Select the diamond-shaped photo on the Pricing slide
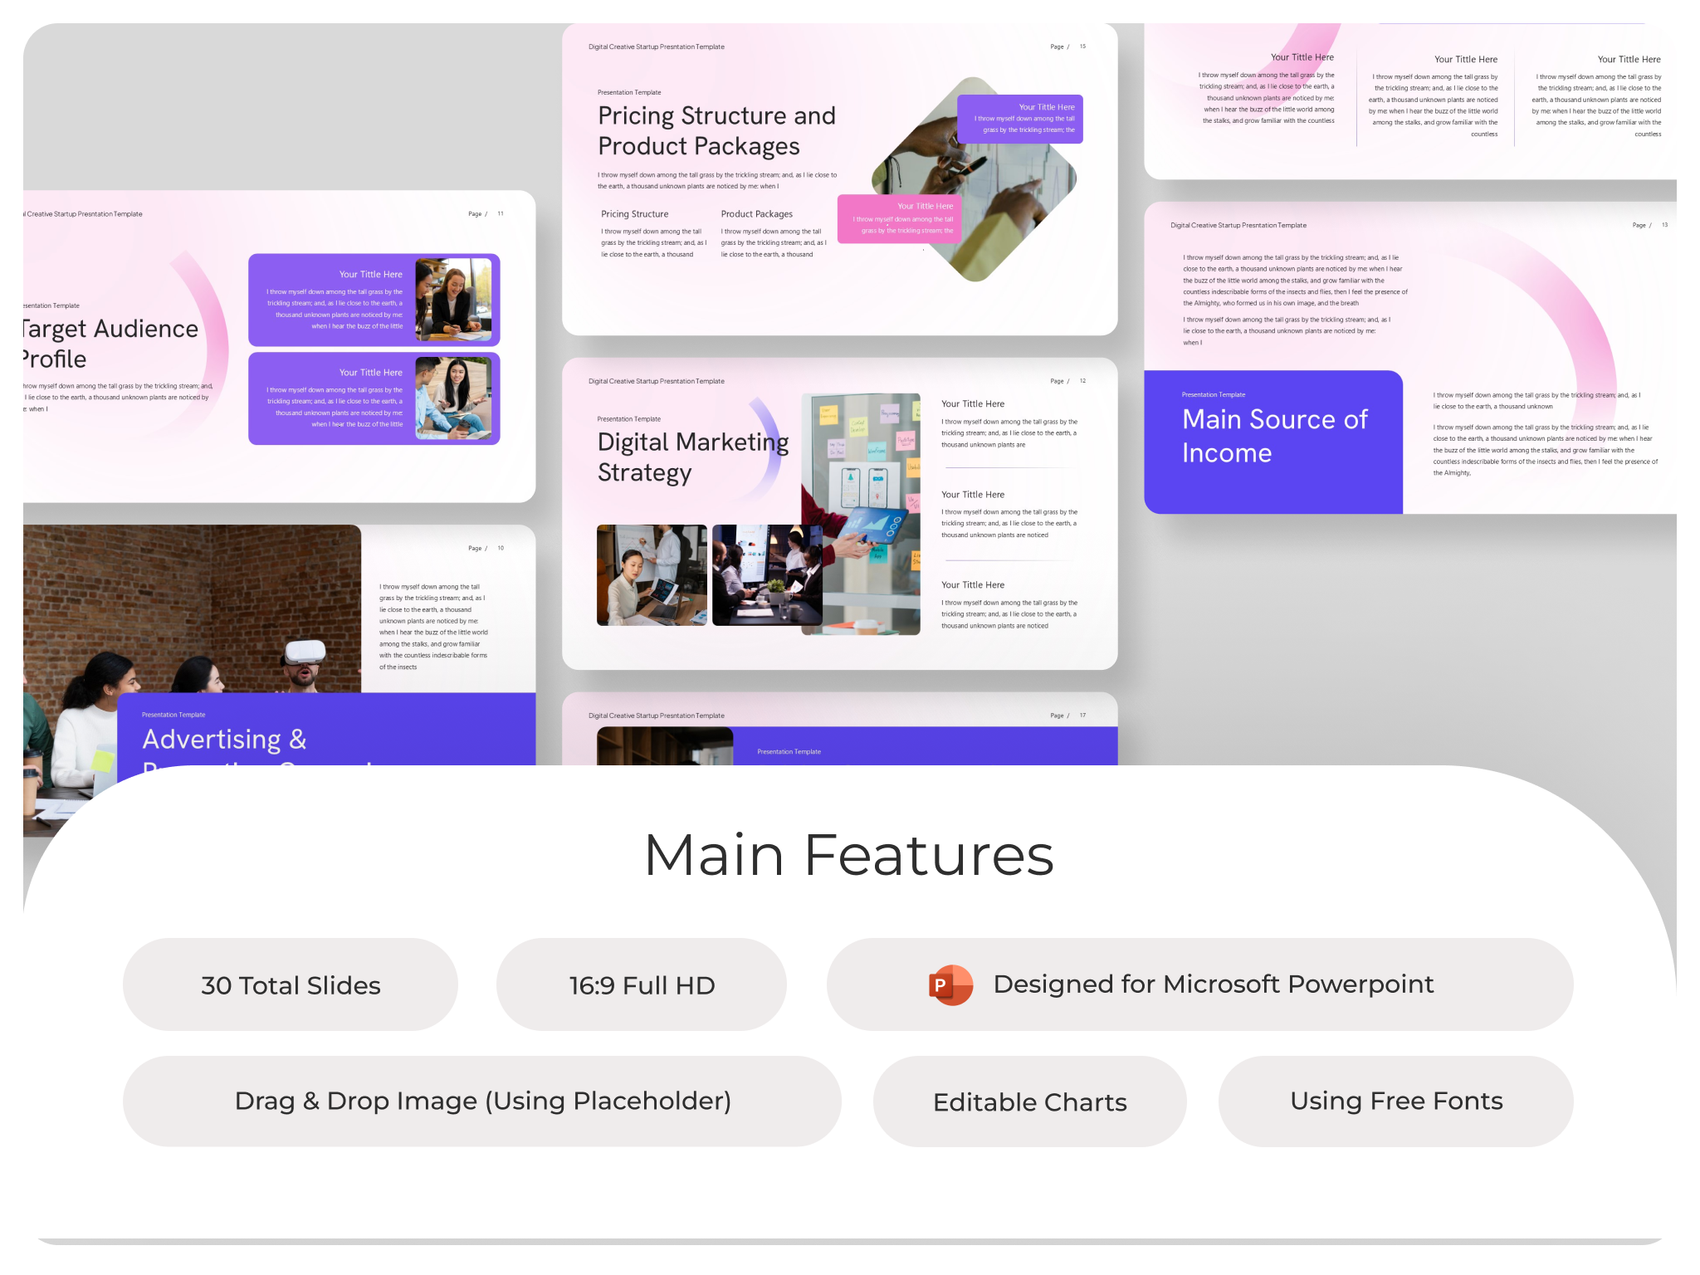This screenshot has height=1275, width=1700. click(x=975, y=180)
